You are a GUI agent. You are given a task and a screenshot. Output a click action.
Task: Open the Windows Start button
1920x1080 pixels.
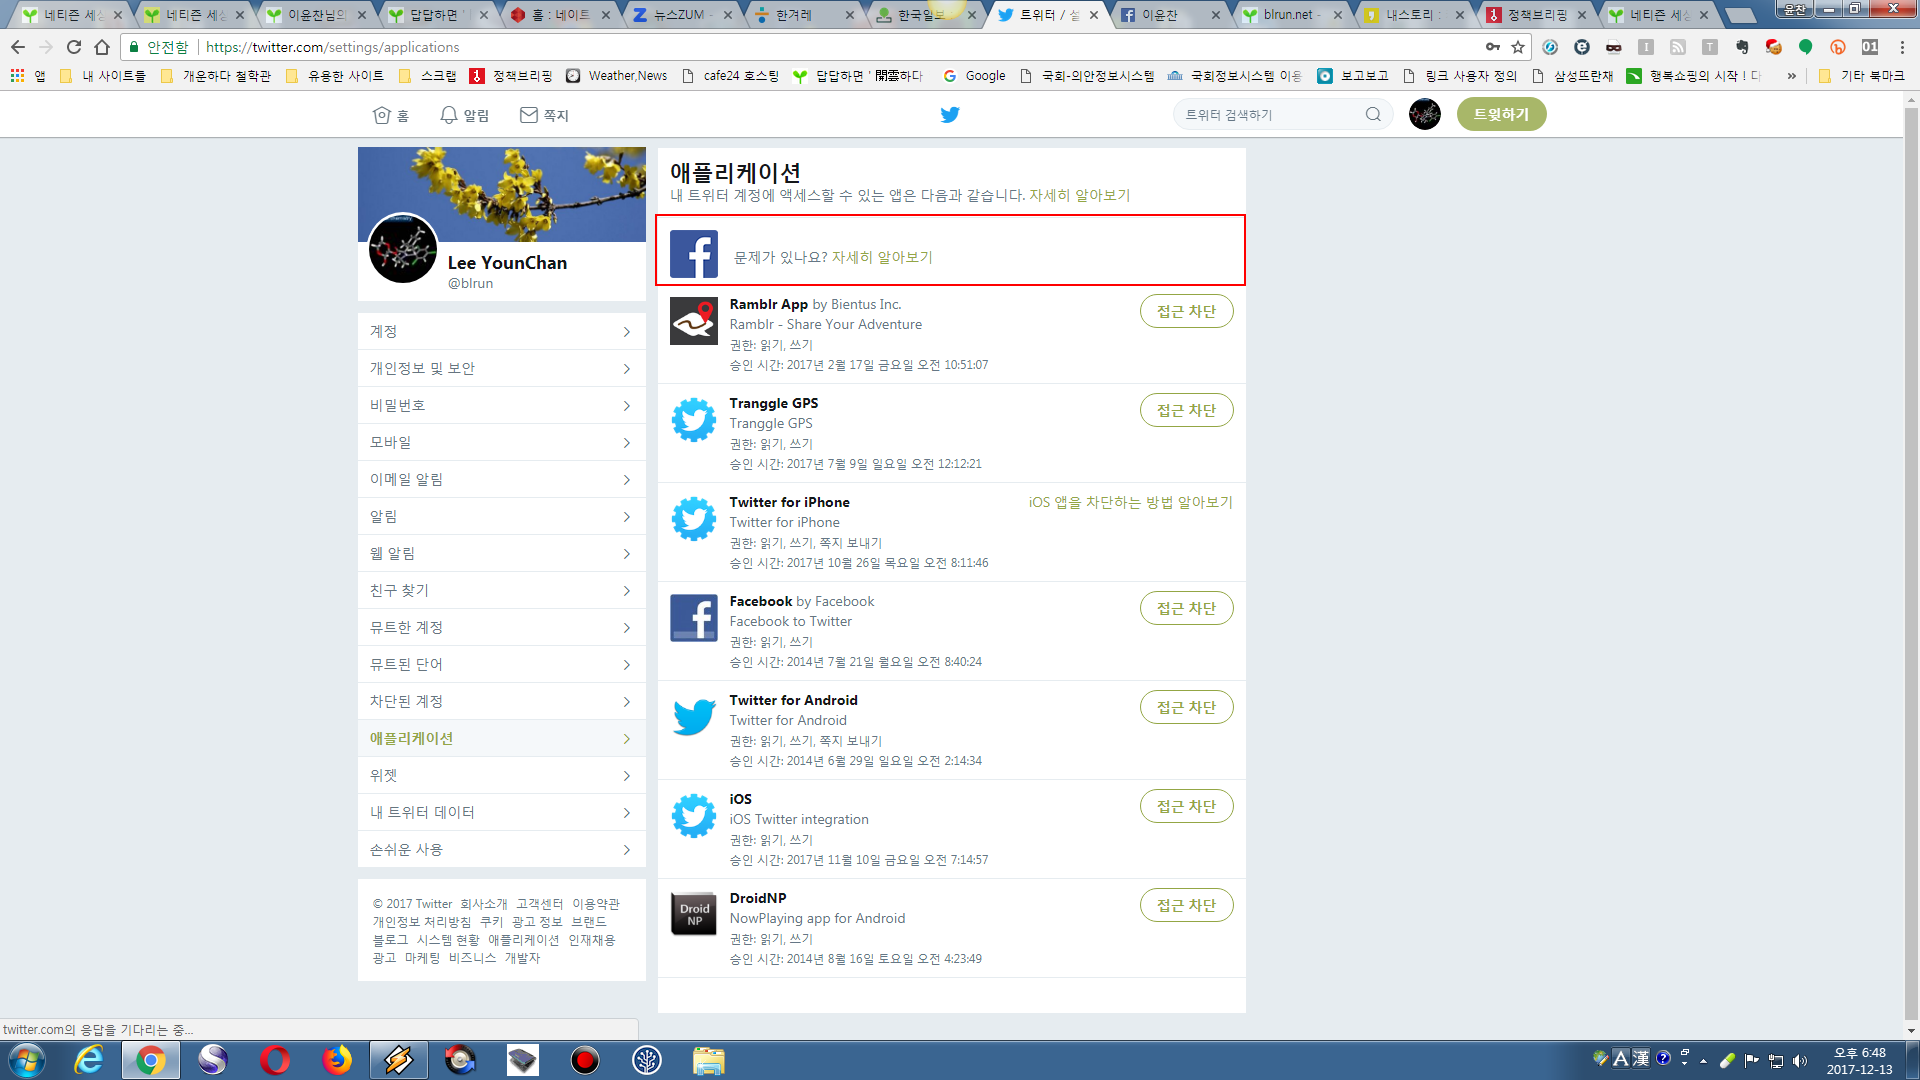(27, 1060)
